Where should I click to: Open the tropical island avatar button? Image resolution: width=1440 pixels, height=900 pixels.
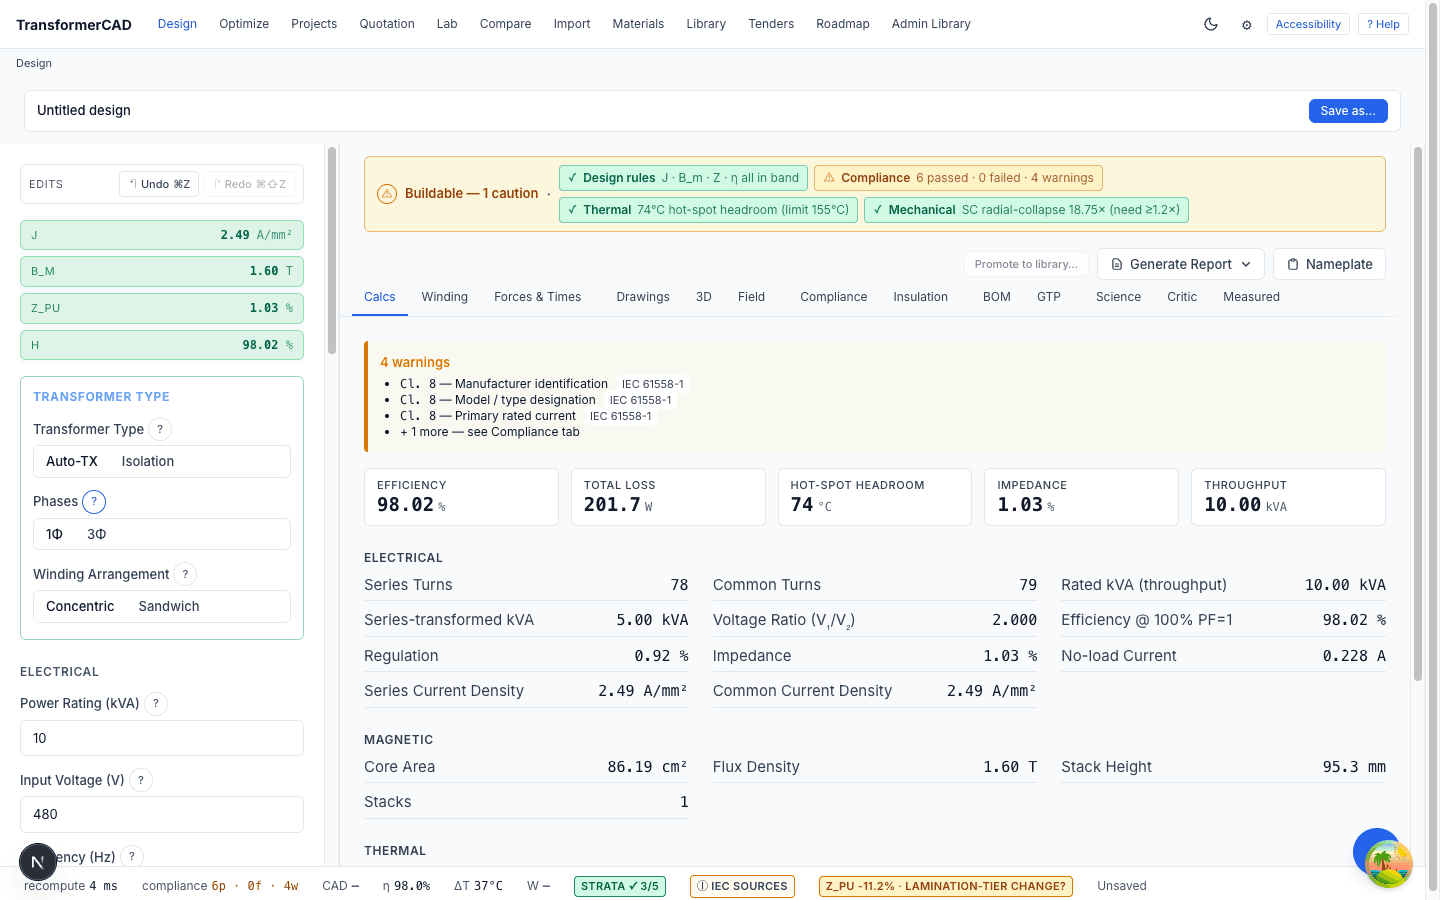point(1388,863)
